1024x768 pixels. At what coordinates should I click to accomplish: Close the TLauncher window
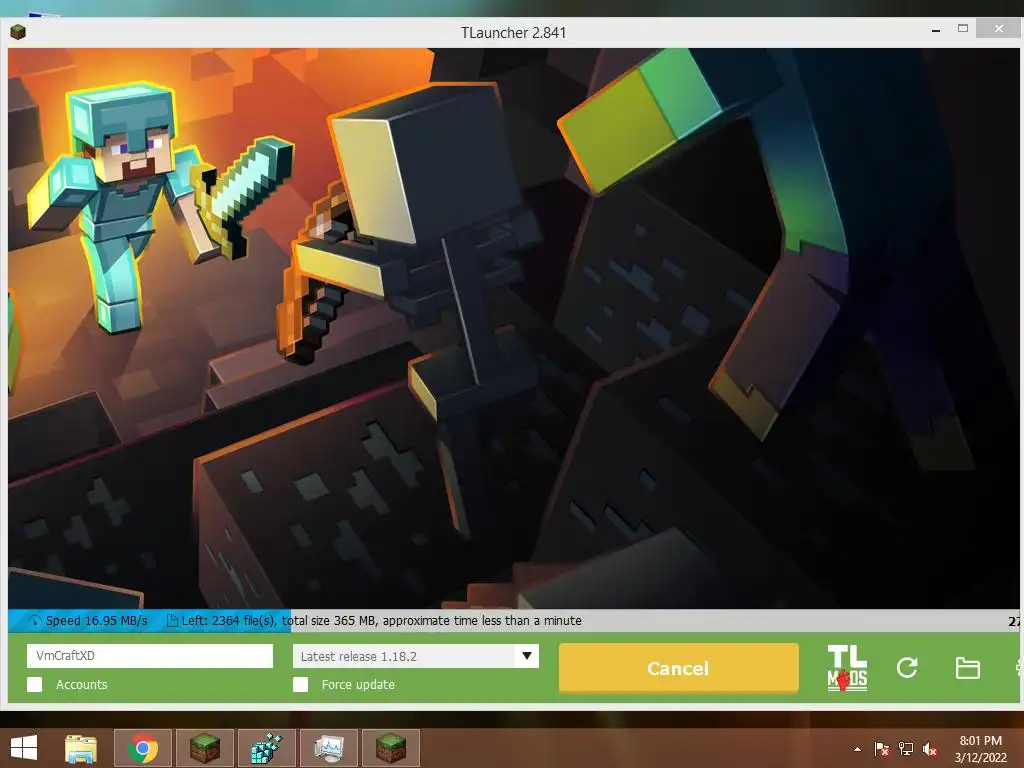coord(999,28)
